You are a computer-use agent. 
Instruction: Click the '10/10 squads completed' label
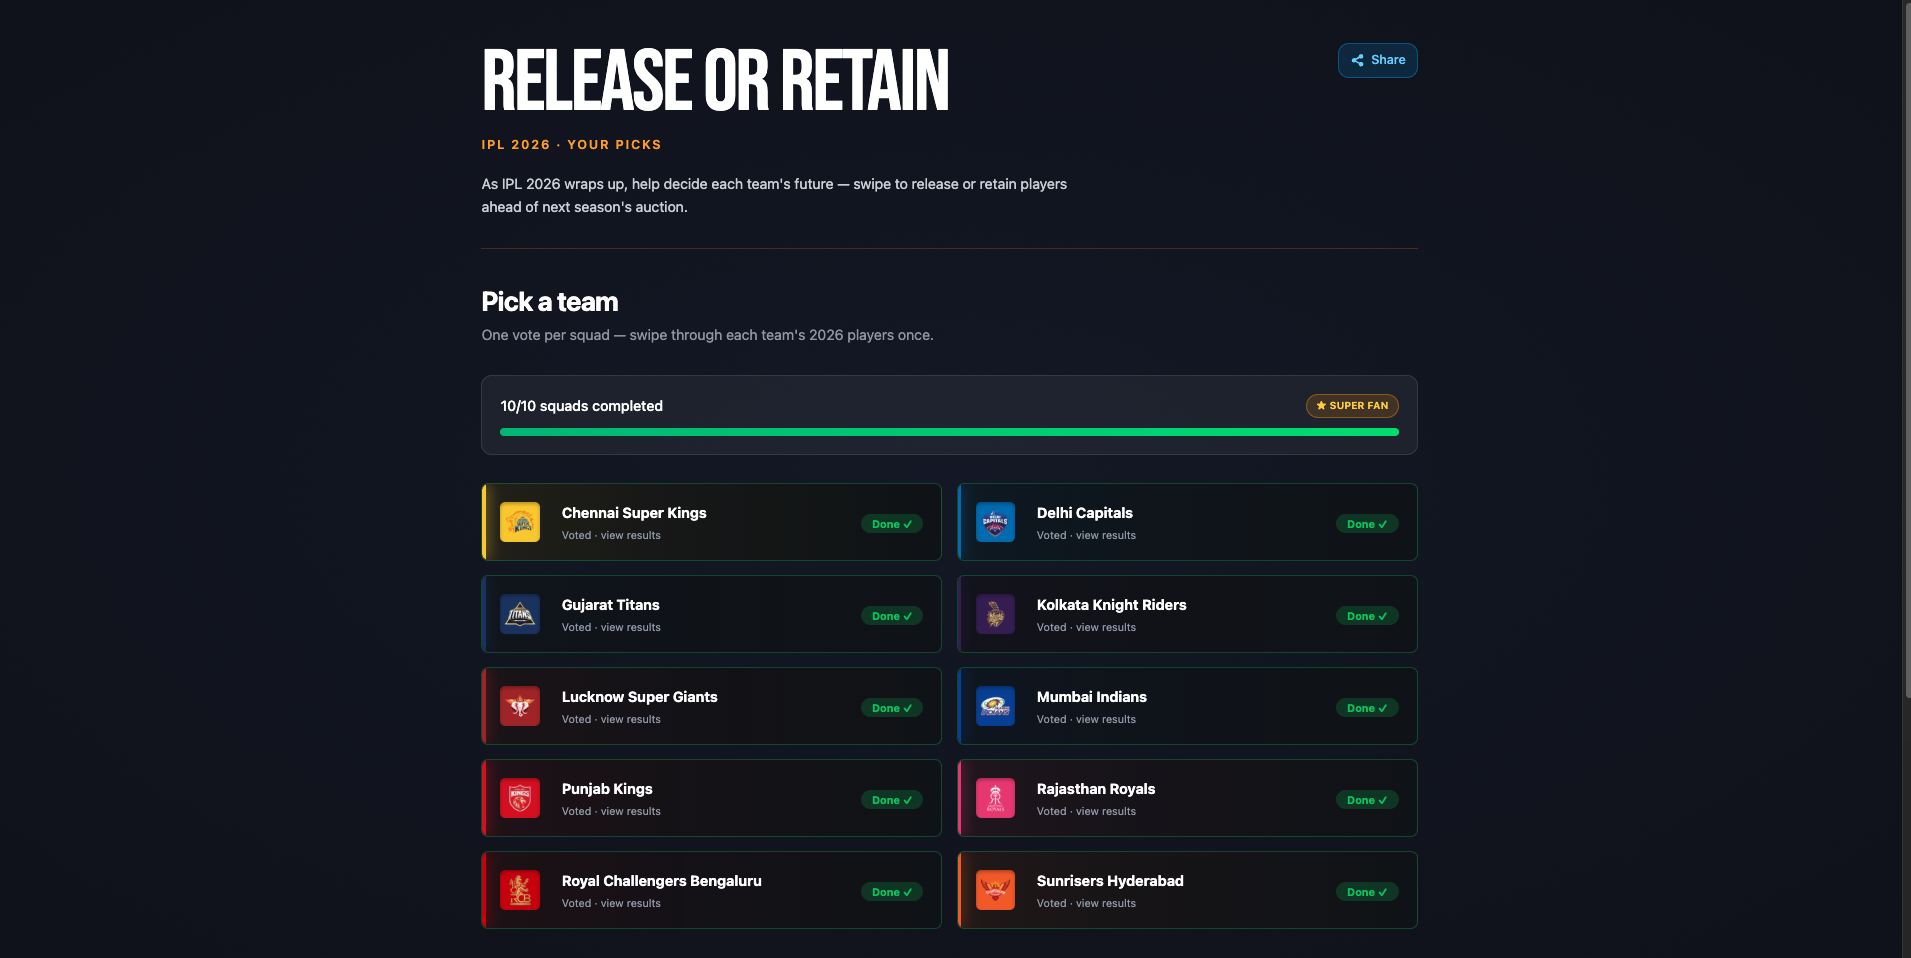click(x=582, y=406)
